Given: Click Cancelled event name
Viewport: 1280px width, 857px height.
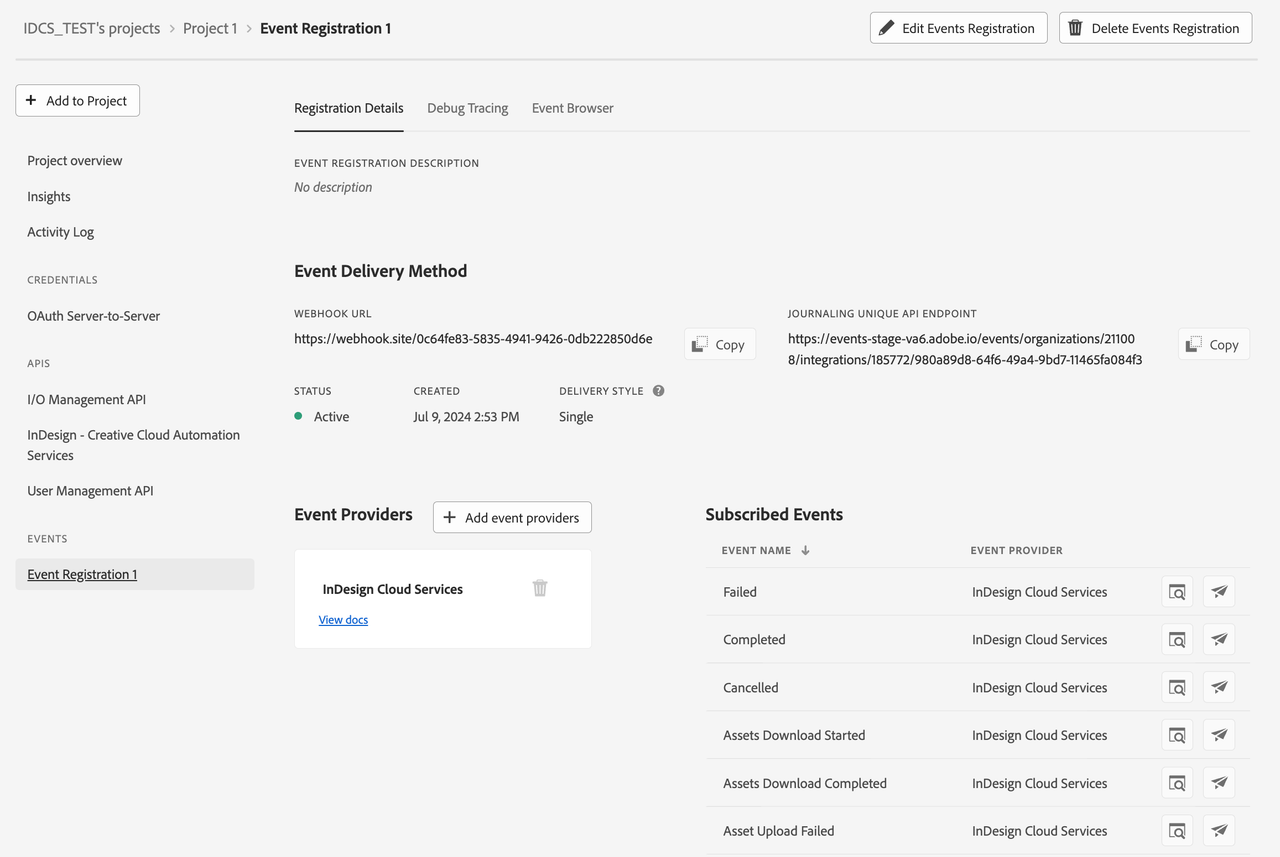Looking at the screenshot, I should [751, 688].
